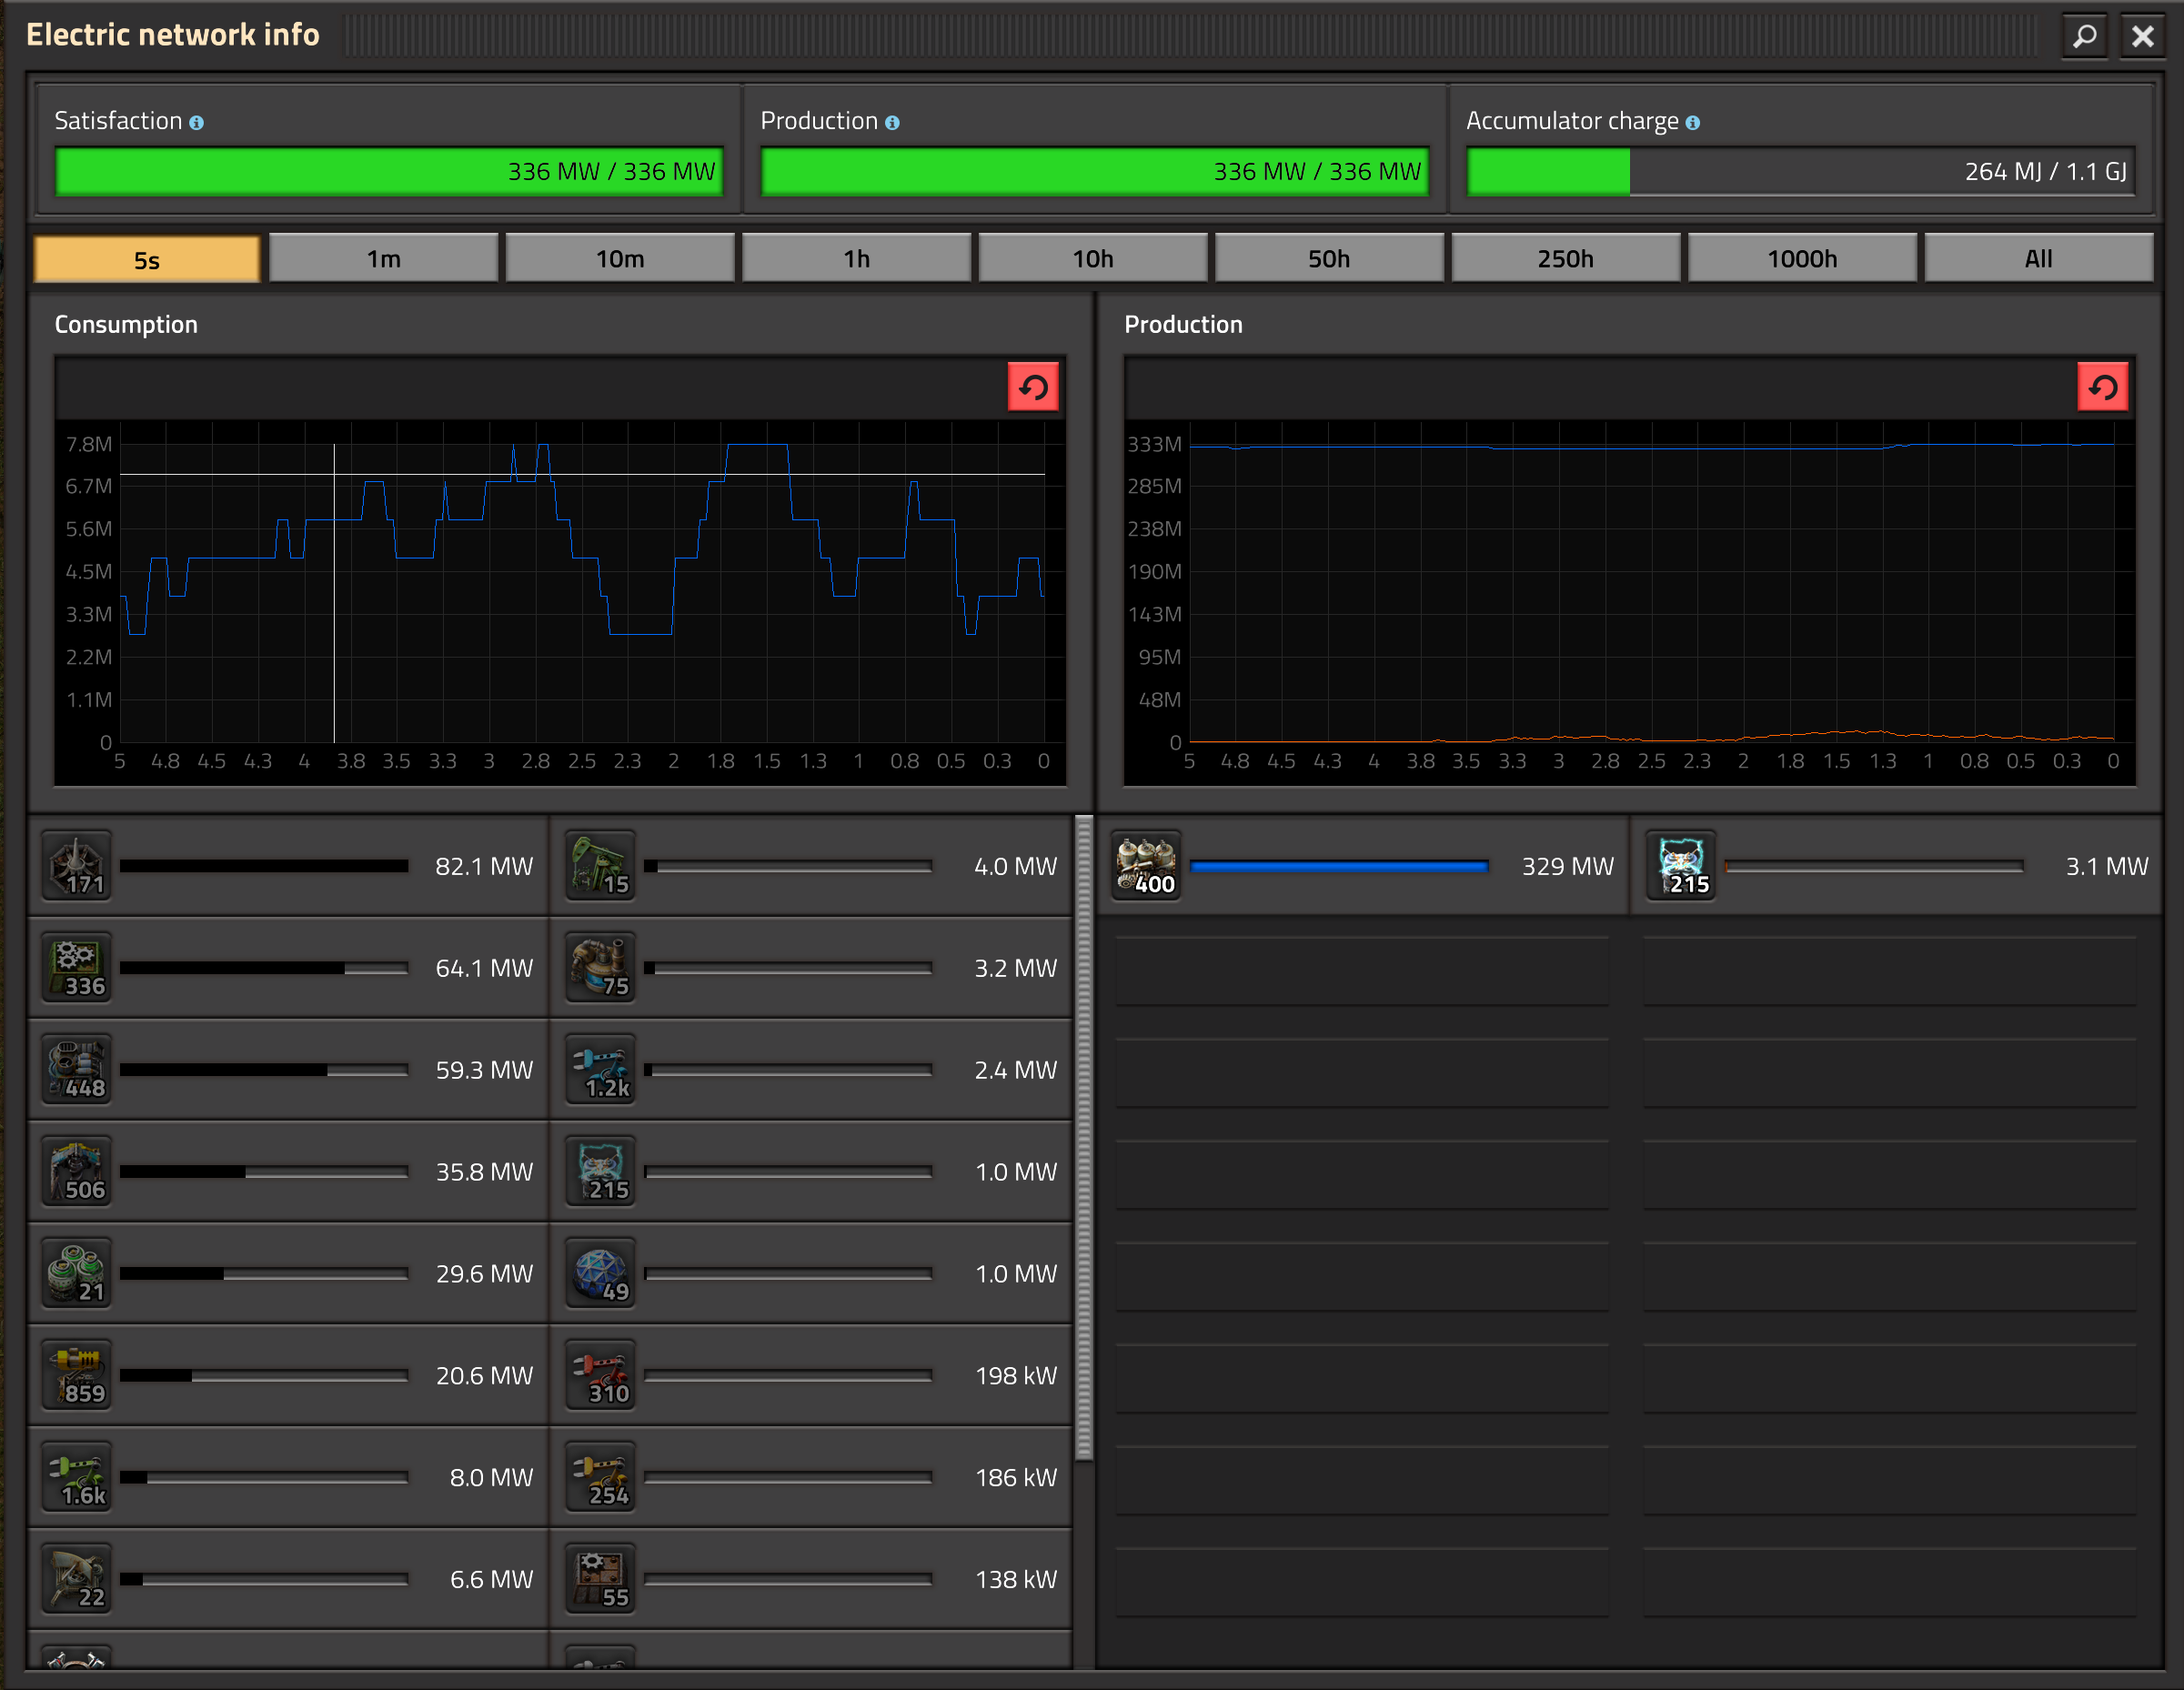This screenshot has height=1690, width=2184.
Task: Click the yellow inserter icon labeled 254
Action: click(601, 1478)
